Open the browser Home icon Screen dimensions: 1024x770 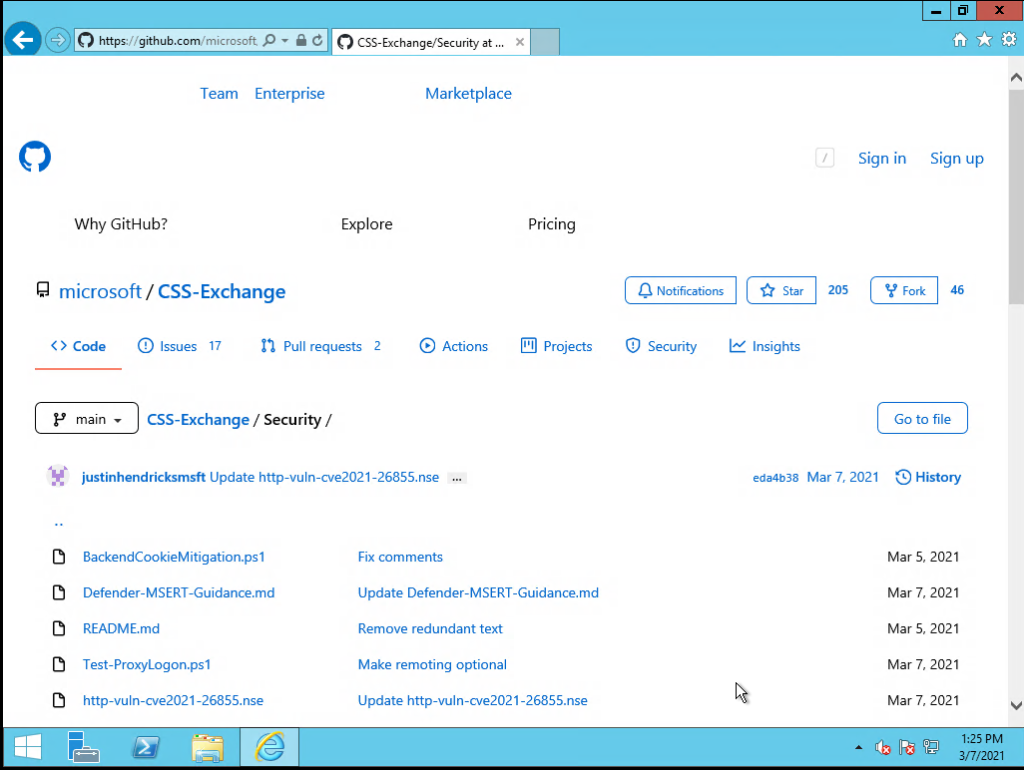click(x=959, y=40)
